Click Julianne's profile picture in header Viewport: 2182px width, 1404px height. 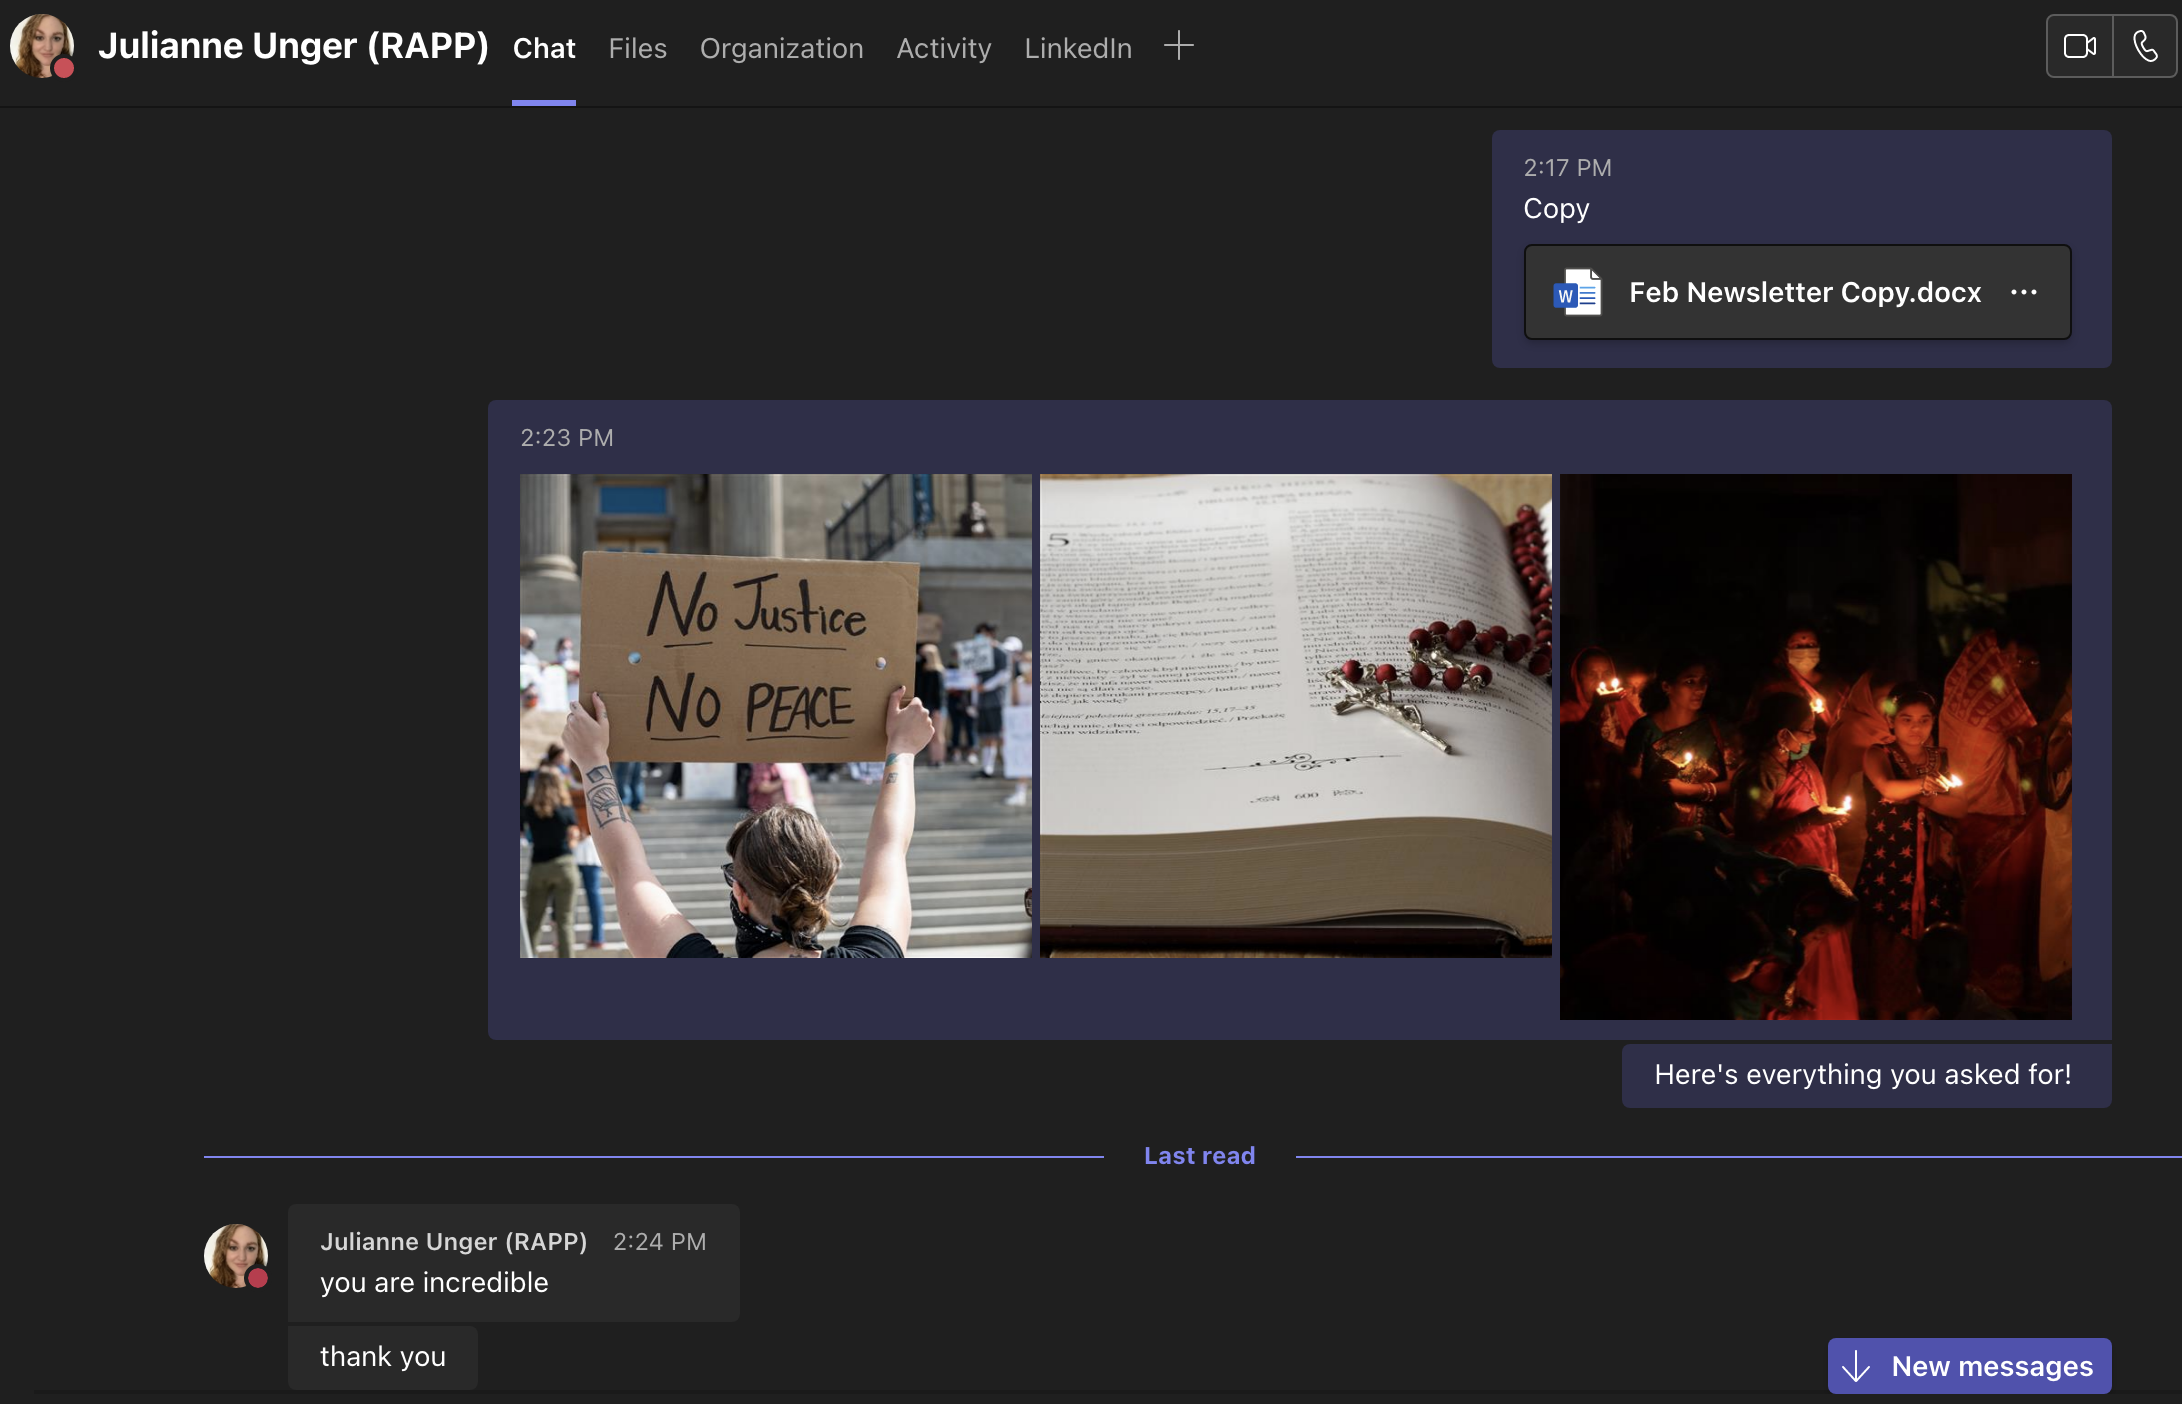(41, 46)
